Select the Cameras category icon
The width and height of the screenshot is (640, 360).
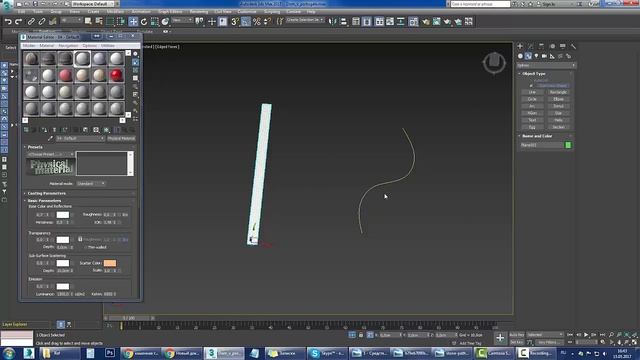544,56
